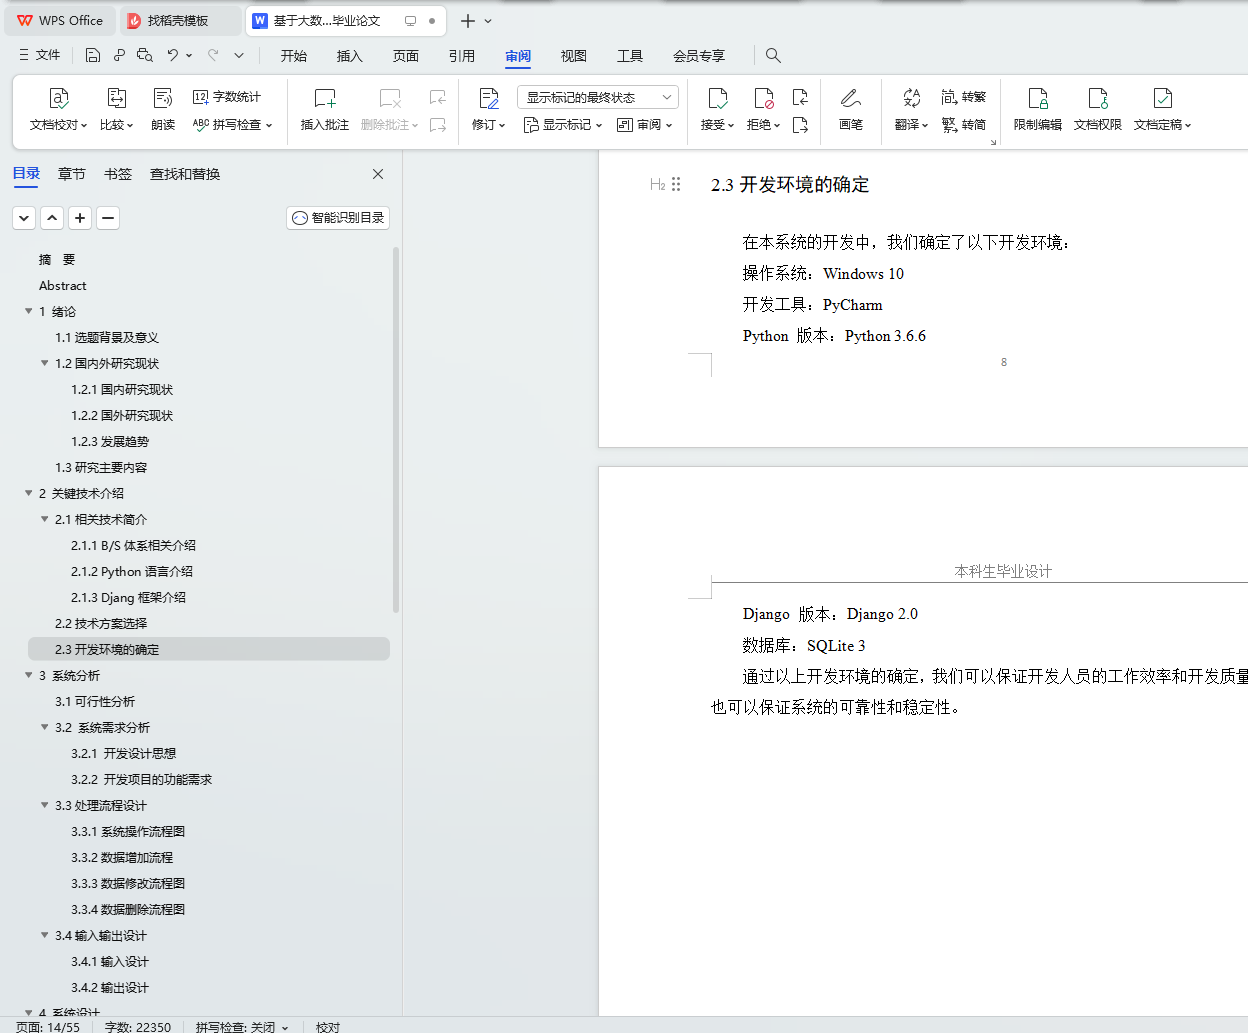Switch to the 找稻壳模板 window tab
The image size is (1248, 1033).
[180, 20]
